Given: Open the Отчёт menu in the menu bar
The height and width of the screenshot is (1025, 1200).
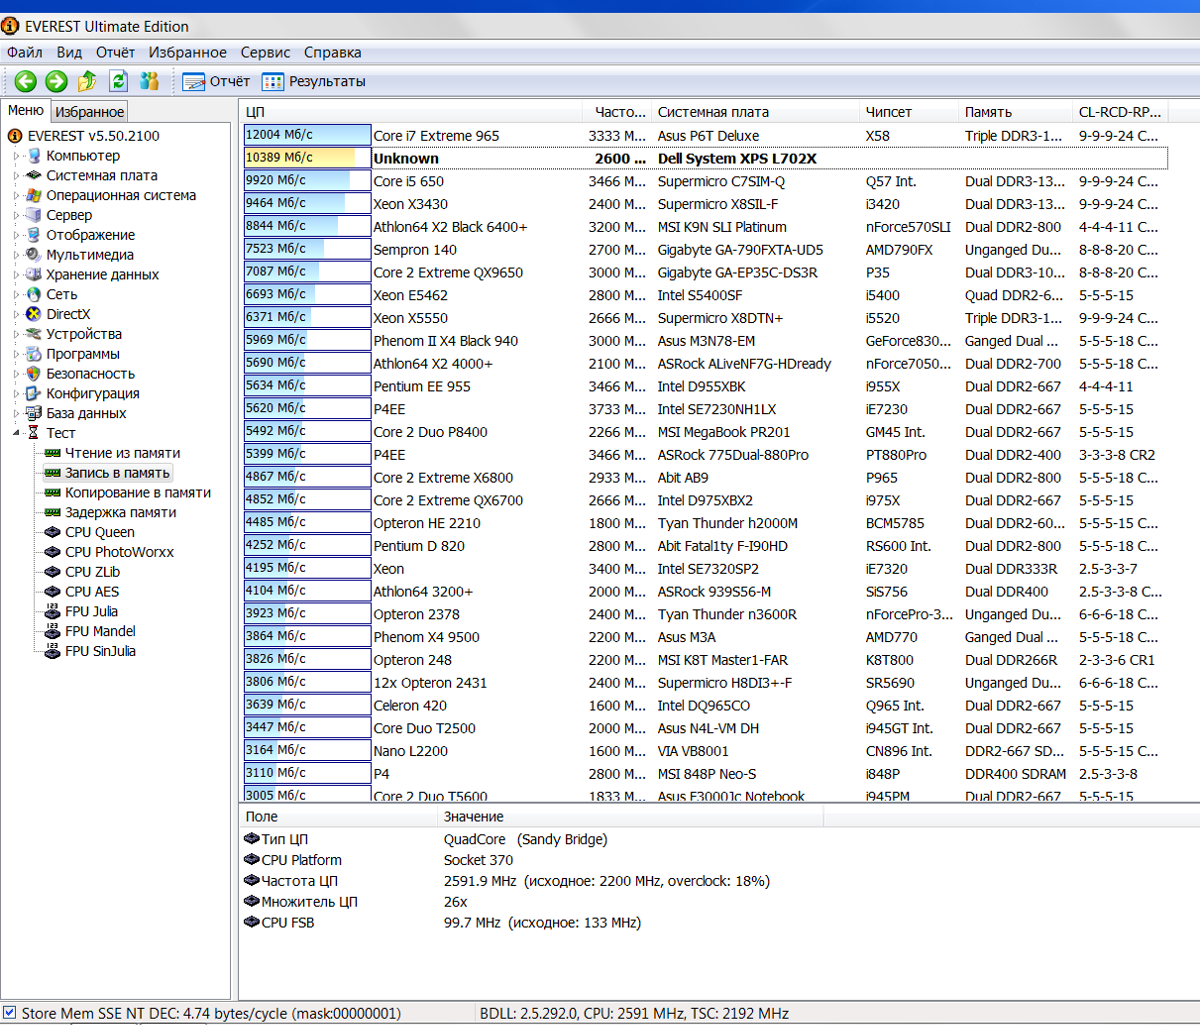Looking at the screenshot, I should coord(115,52).
